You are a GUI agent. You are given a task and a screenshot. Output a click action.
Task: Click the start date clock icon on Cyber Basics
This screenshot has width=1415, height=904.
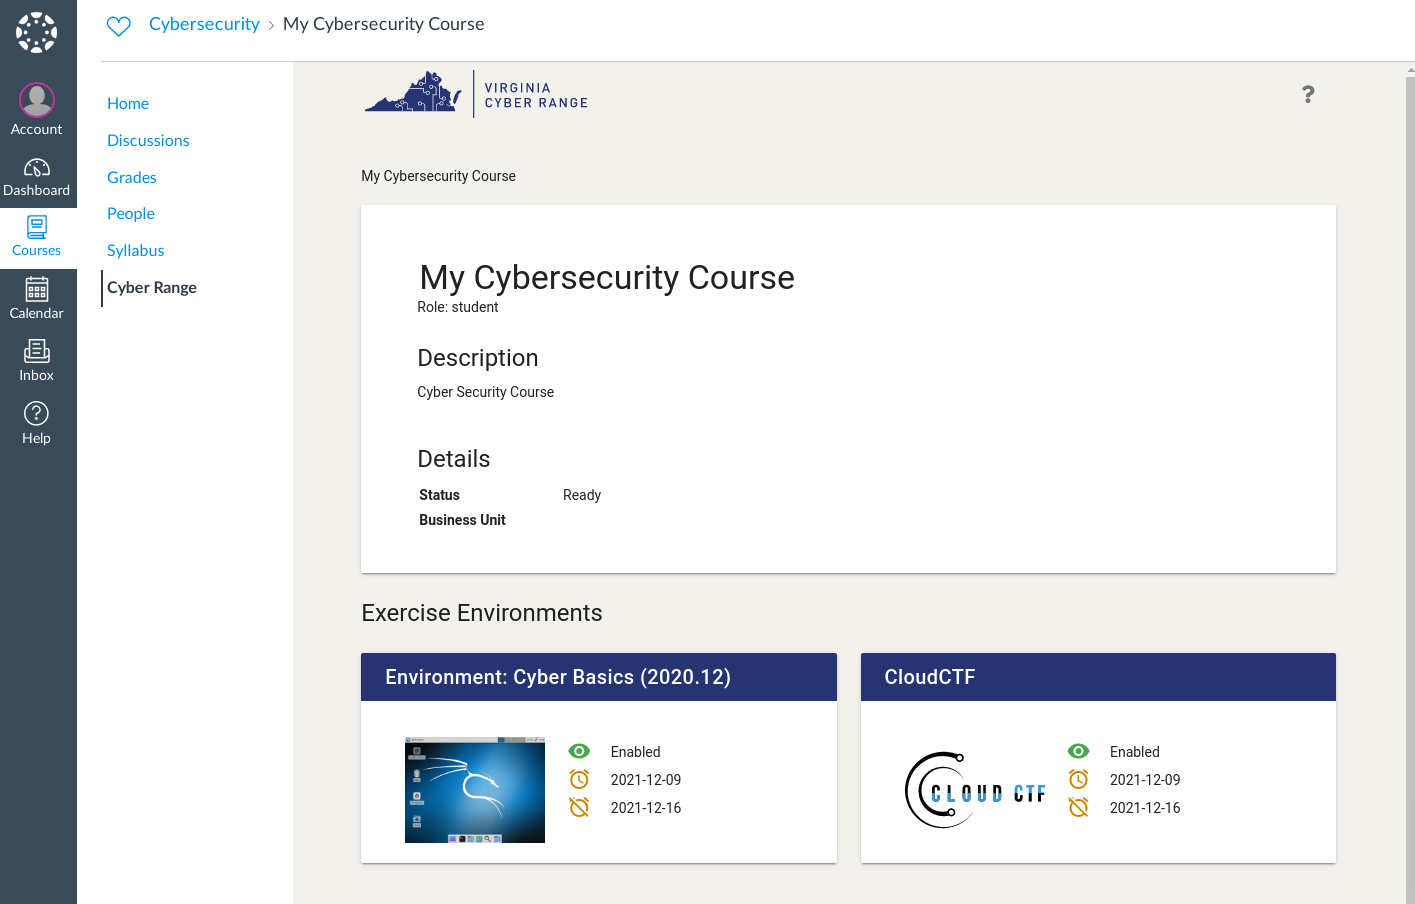coord(578,779)
